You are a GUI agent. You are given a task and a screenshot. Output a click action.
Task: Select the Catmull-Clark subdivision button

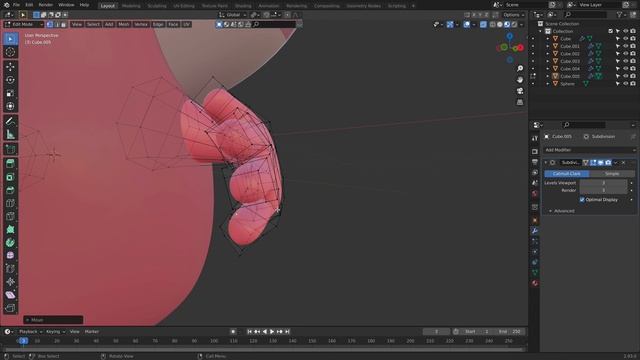(567, 174)
